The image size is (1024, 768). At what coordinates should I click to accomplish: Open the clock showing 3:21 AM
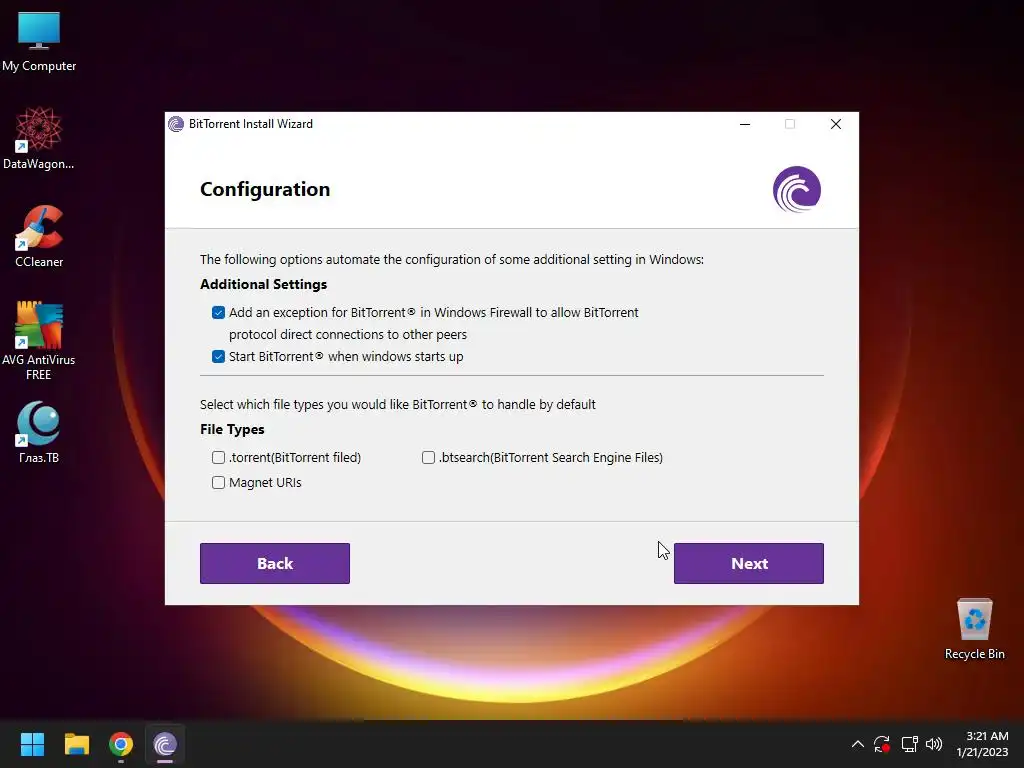click(x=982, y=744)
